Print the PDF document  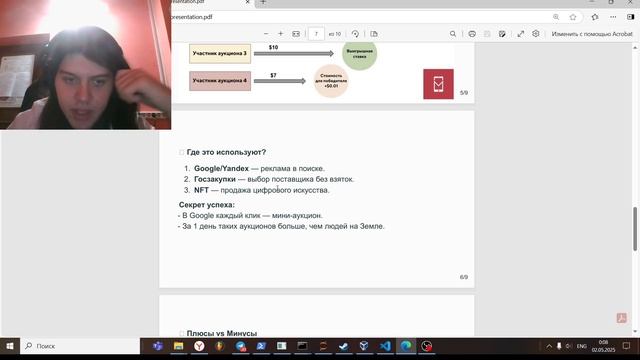point(472,34)
